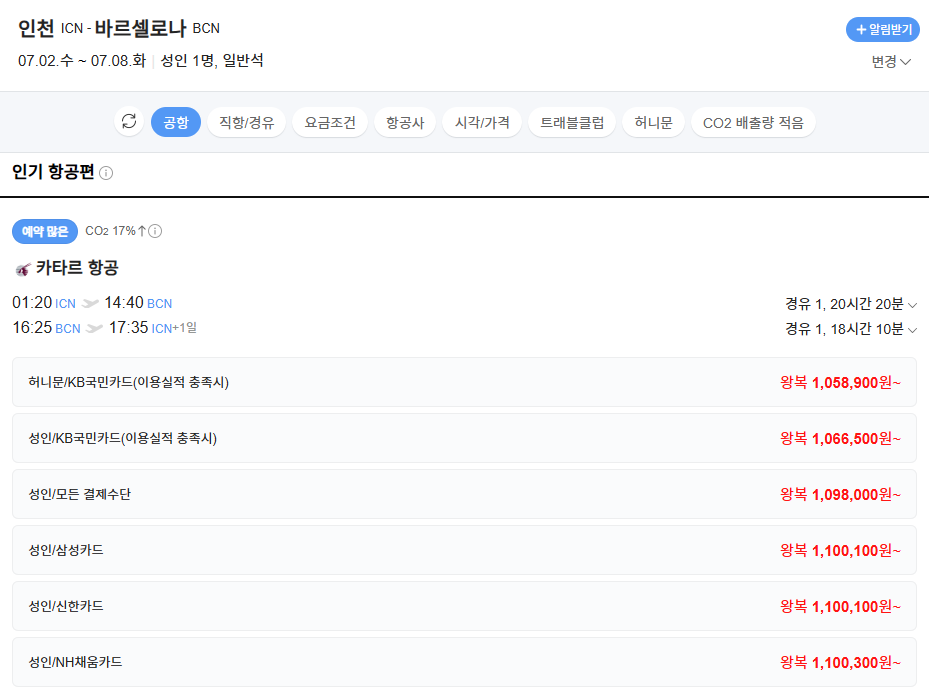
Task: Select the 트래블클럽 filter tab
Action: pyautogui.click(x=571, y=122)
